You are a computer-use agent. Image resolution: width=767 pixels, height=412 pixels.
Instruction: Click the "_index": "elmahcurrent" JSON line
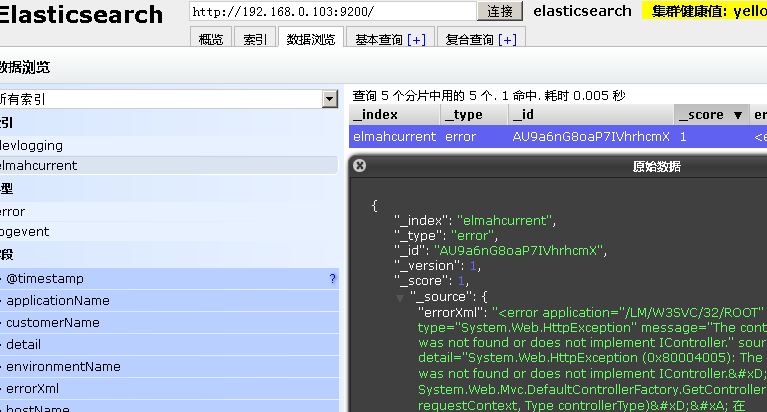pos(475,220)
